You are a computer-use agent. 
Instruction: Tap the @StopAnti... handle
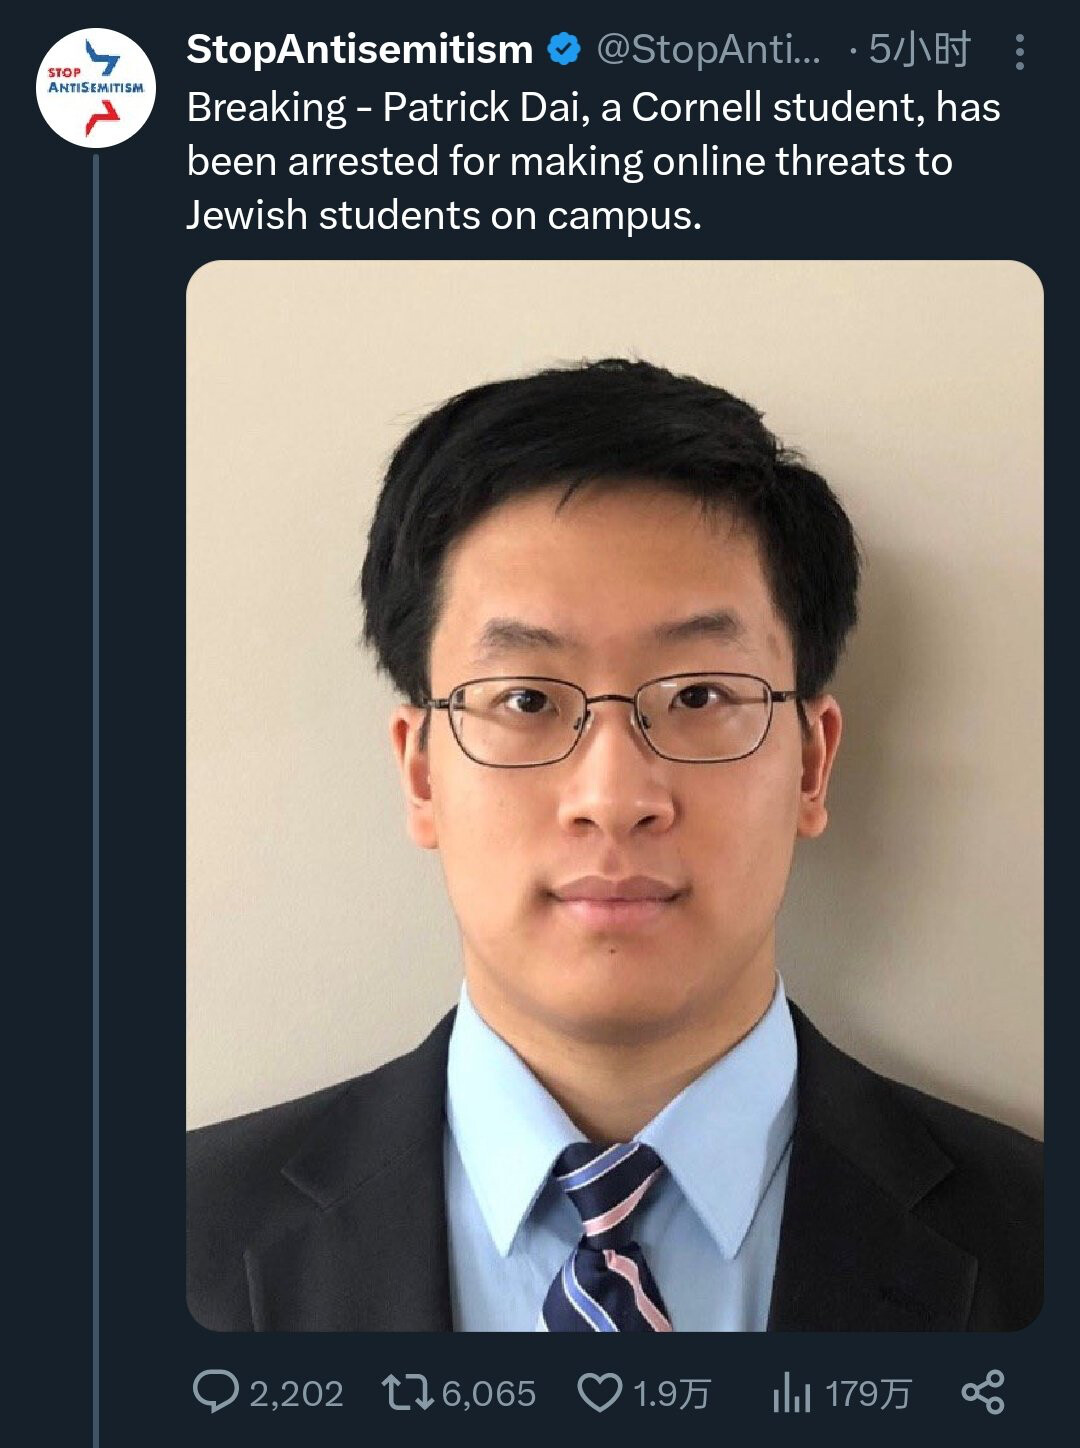(708, 50)
